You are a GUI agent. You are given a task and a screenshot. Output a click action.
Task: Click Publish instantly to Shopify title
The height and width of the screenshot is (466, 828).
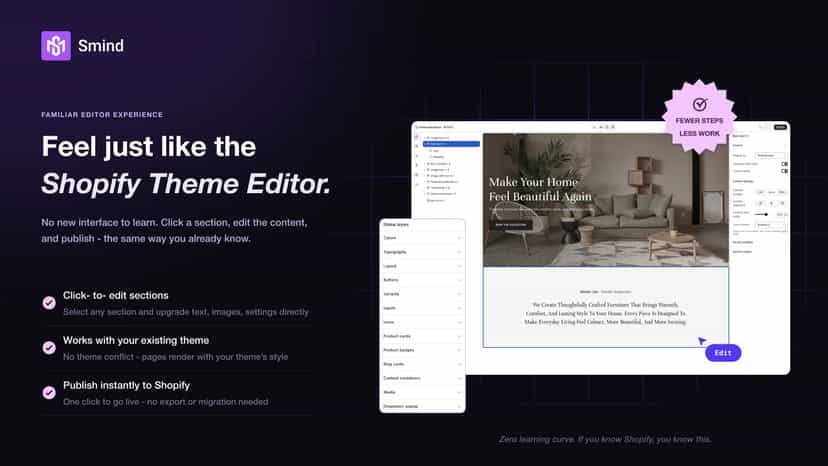click(x=126, y=385)
